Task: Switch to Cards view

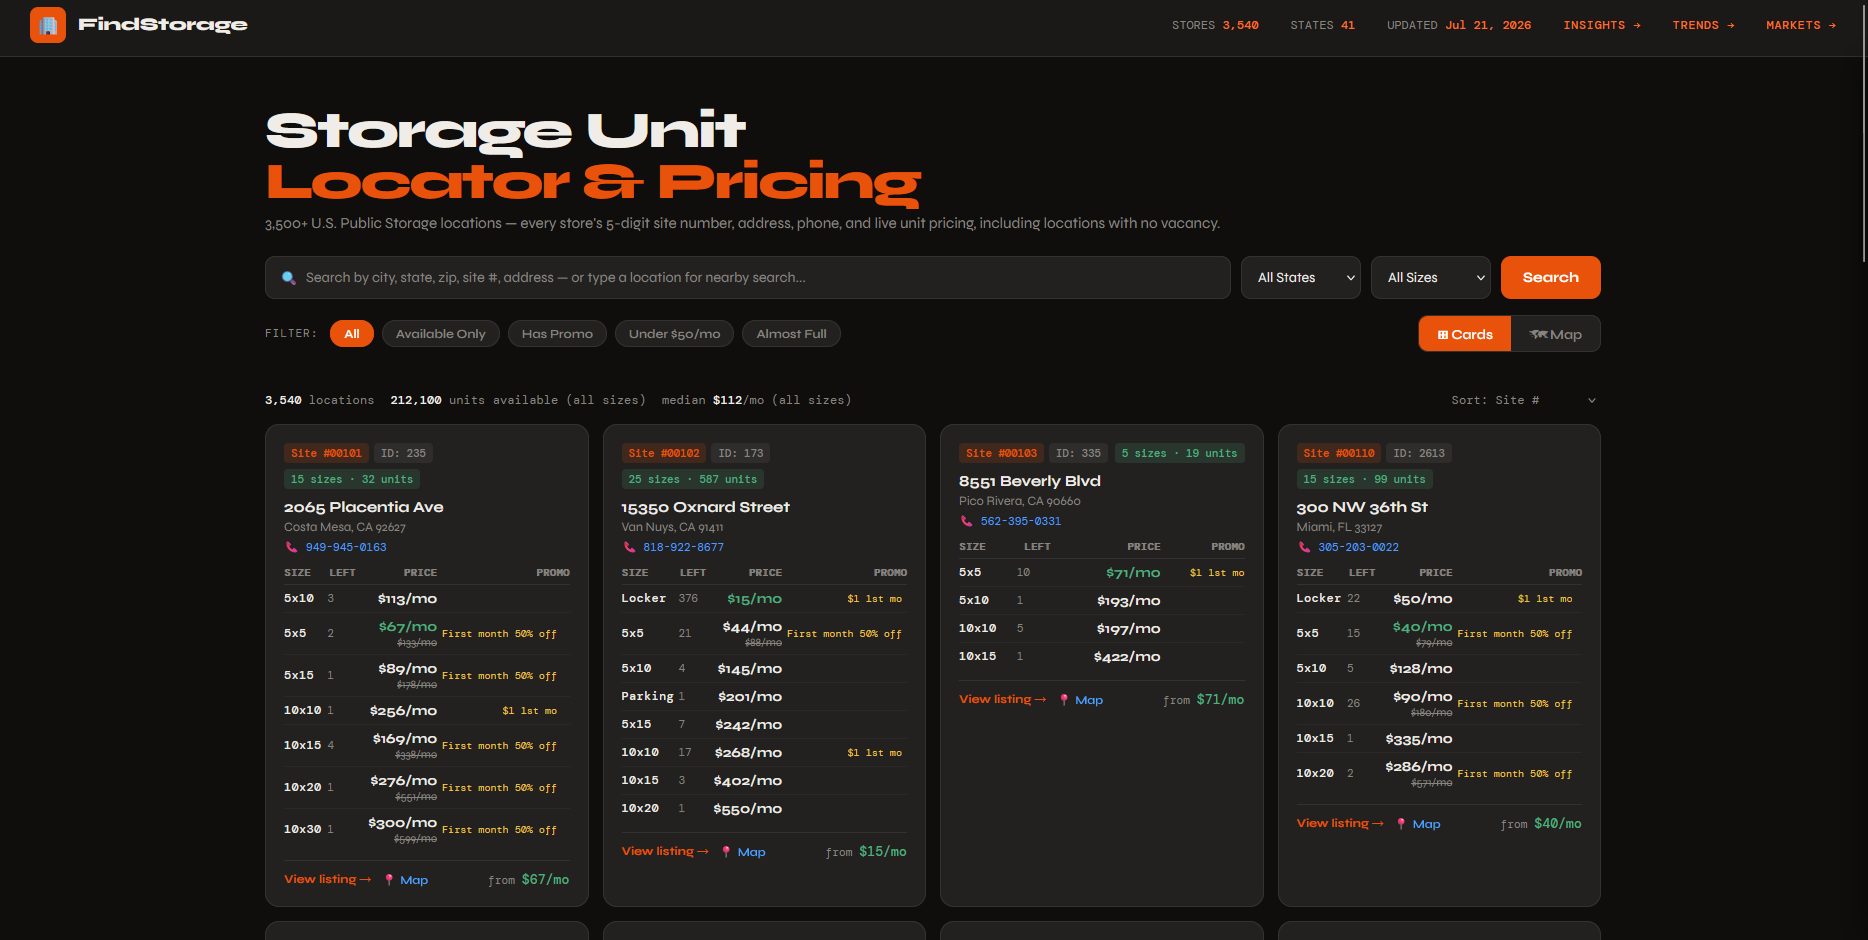Action: 1465,334
